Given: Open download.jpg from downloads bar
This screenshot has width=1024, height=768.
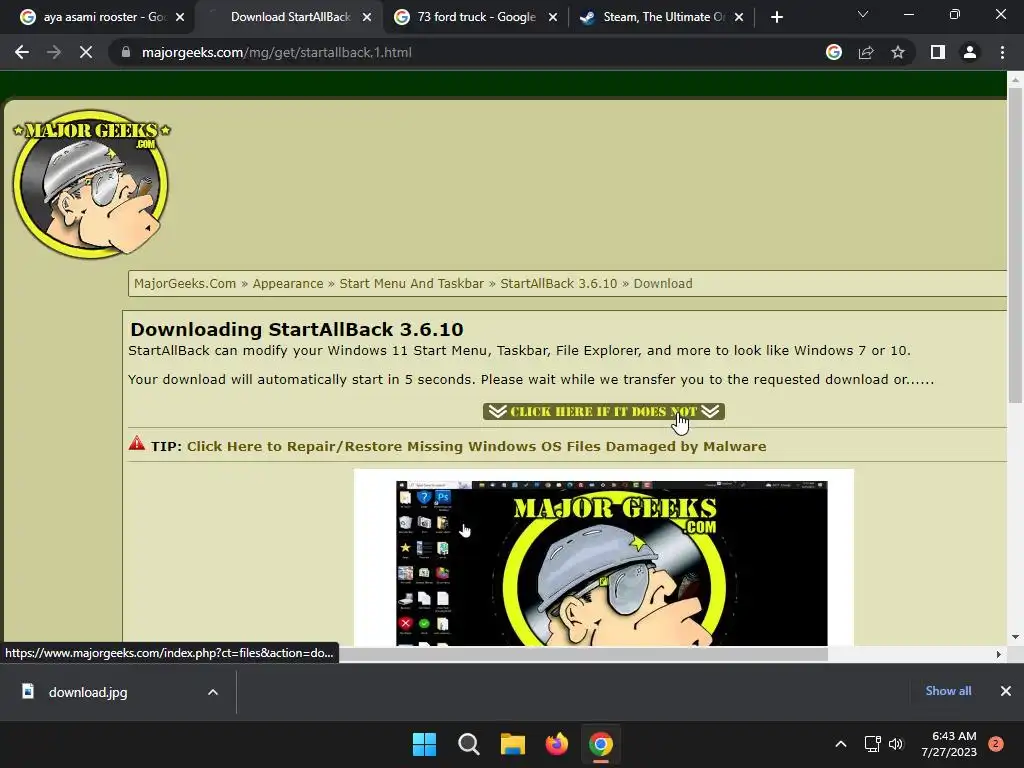Looking at the screenshot, I should [88, 692].
